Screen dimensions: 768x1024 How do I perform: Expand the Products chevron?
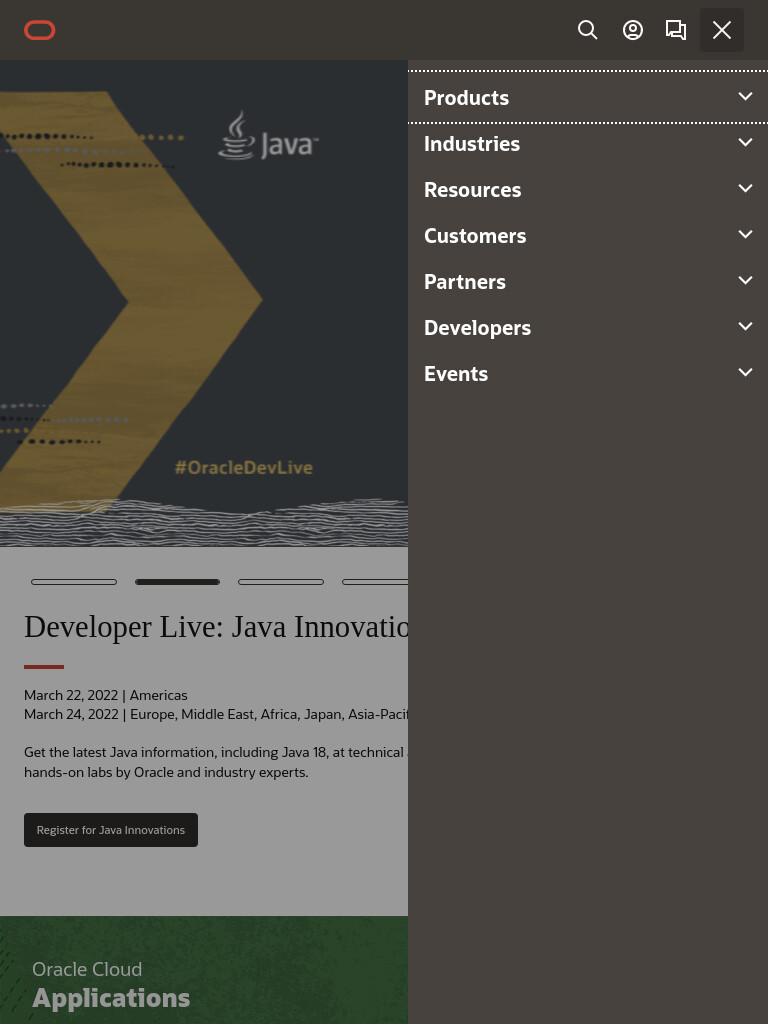[745, 96]
